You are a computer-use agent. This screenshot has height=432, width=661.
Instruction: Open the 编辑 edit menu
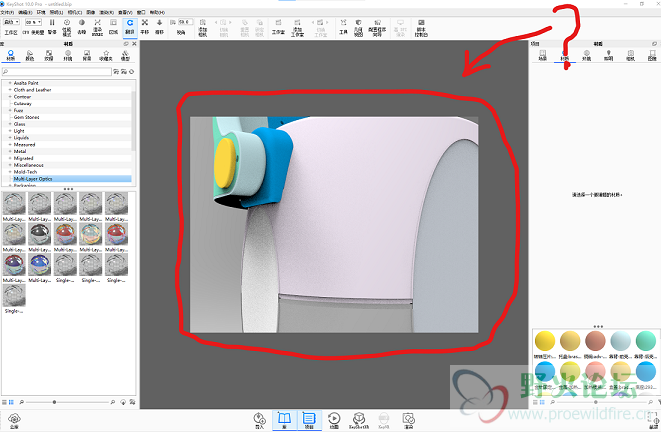(x=25, y=13)
